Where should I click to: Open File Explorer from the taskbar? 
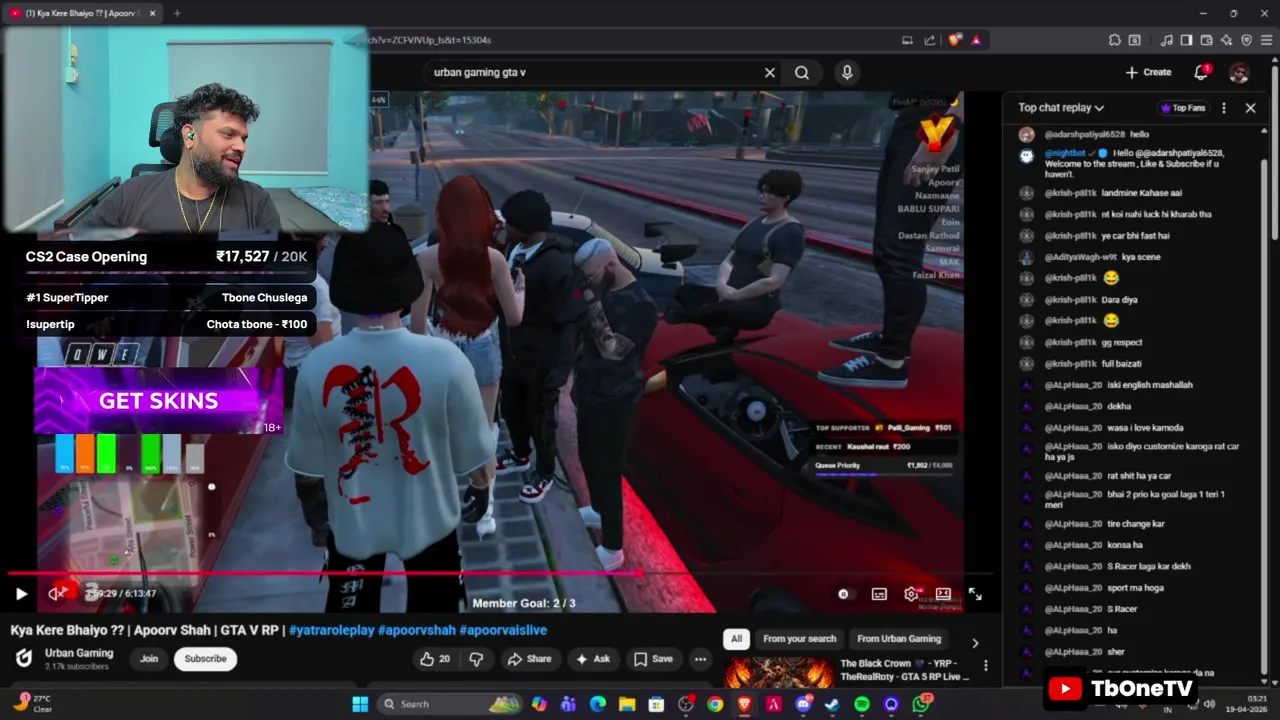pos(627,704)
